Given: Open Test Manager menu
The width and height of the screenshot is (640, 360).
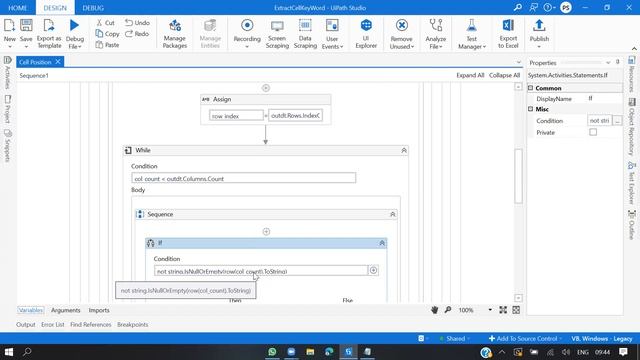Looking at the screenshot, I should (471, 33).
